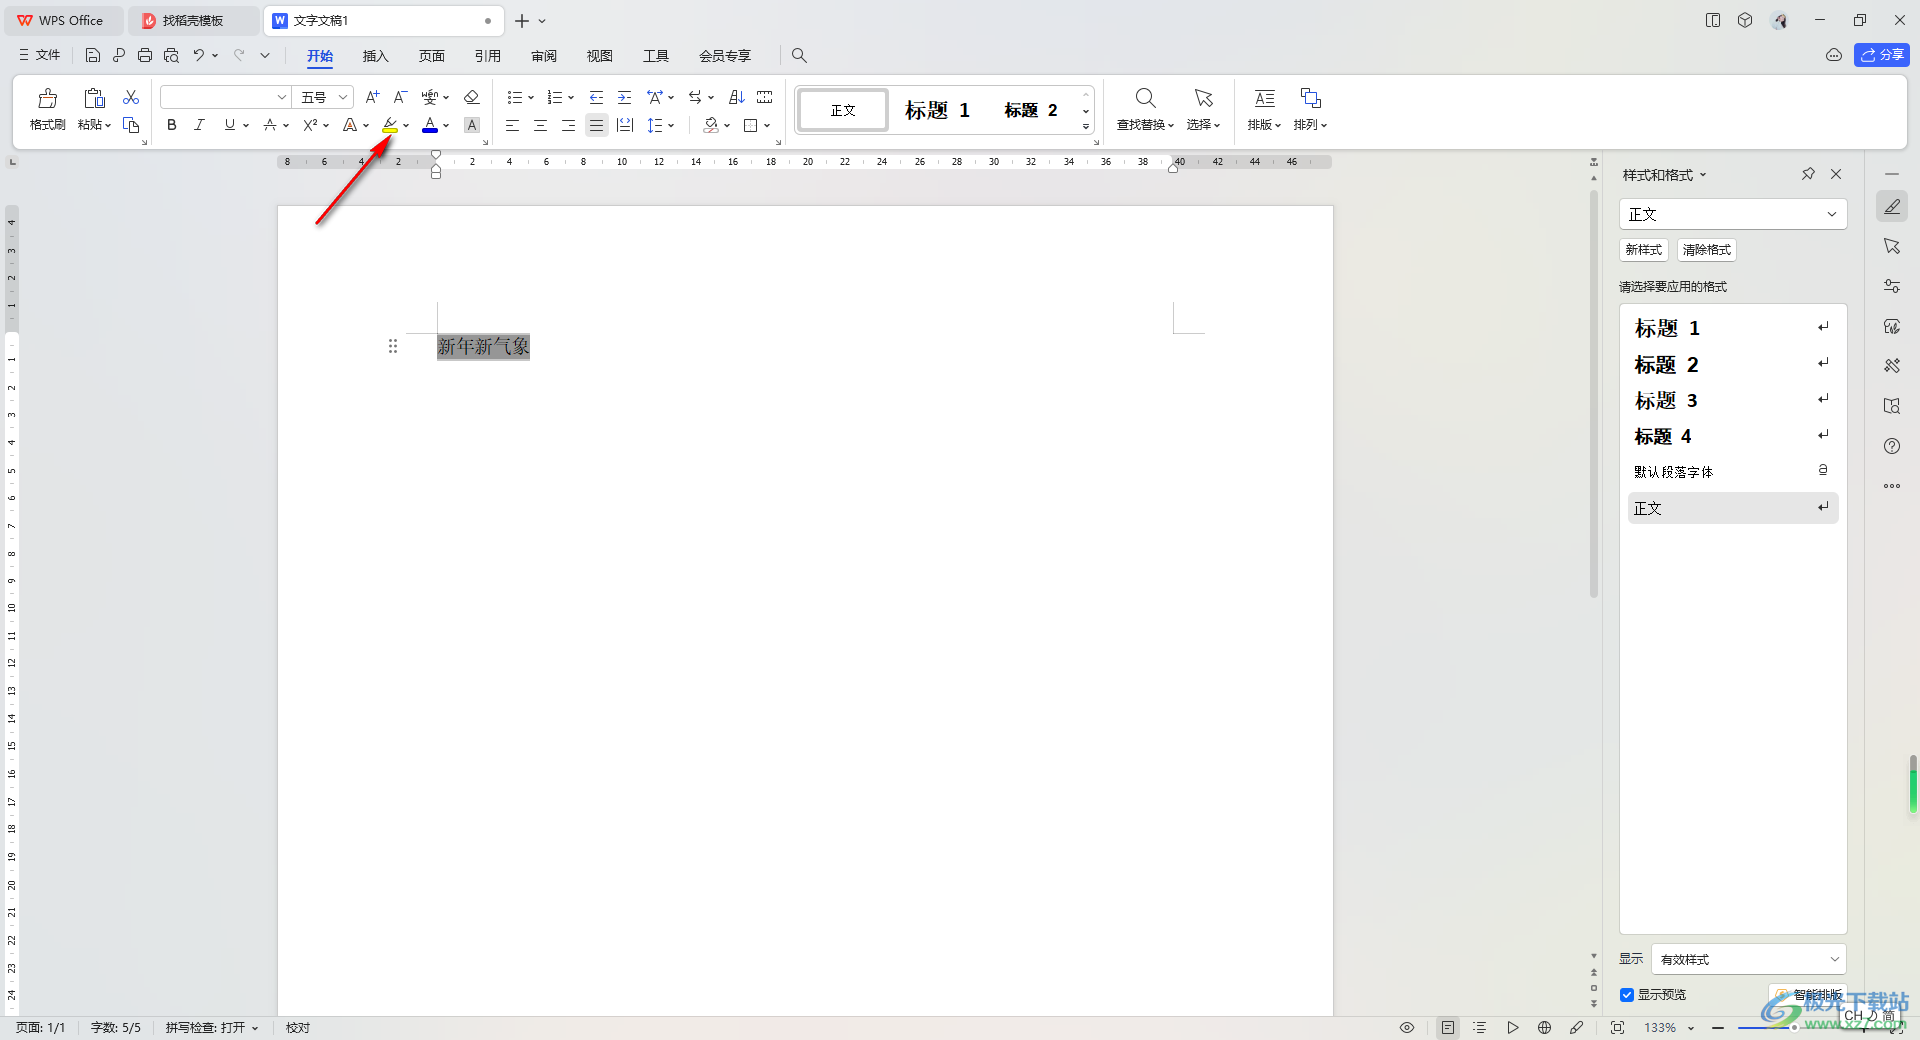Decrease font size with the A- icon
1920x1040 pixels.
400,97
